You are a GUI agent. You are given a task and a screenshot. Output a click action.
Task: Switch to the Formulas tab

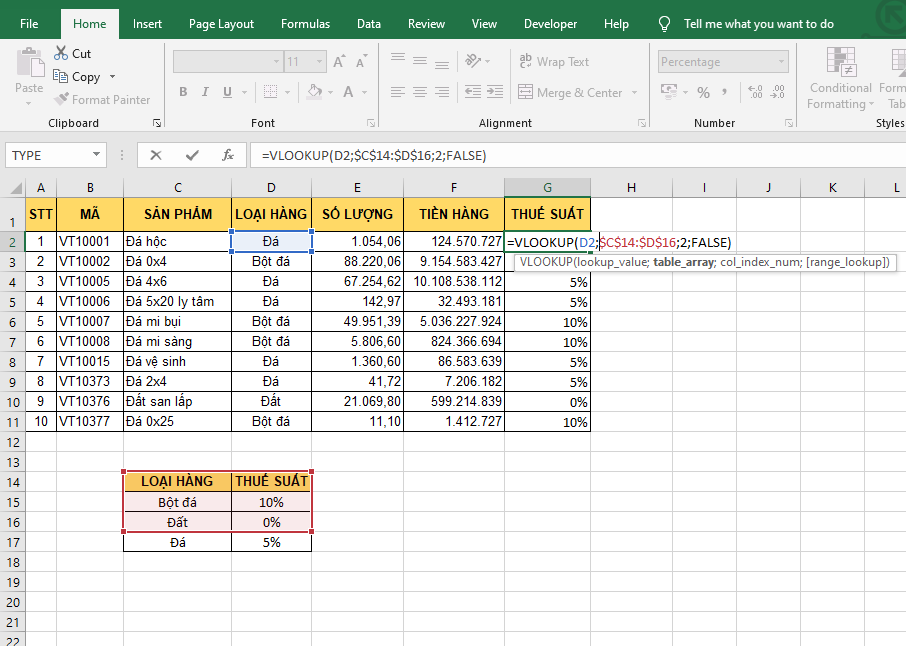305,24
